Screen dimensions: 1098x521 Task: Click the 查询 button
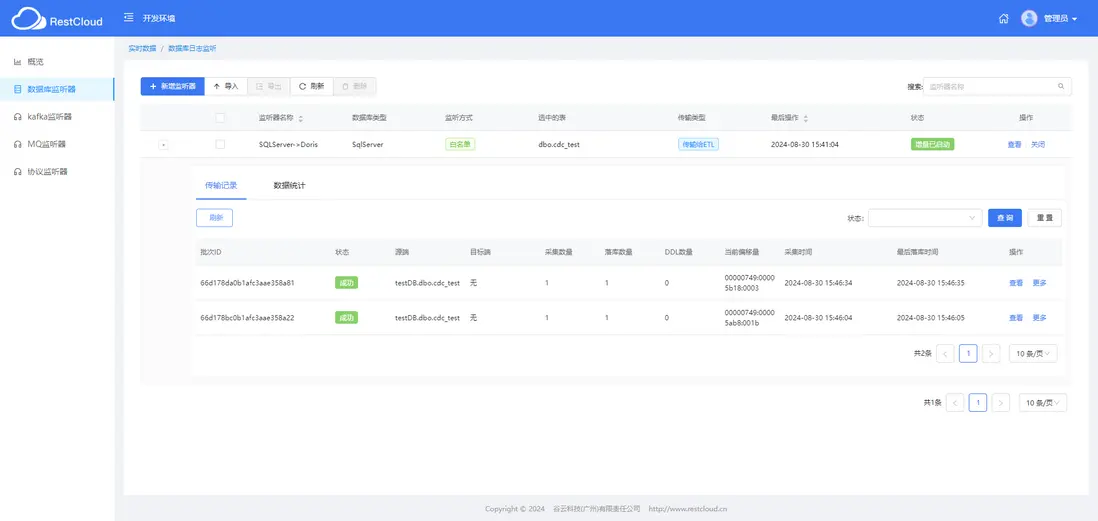(x=1005, y=218)
